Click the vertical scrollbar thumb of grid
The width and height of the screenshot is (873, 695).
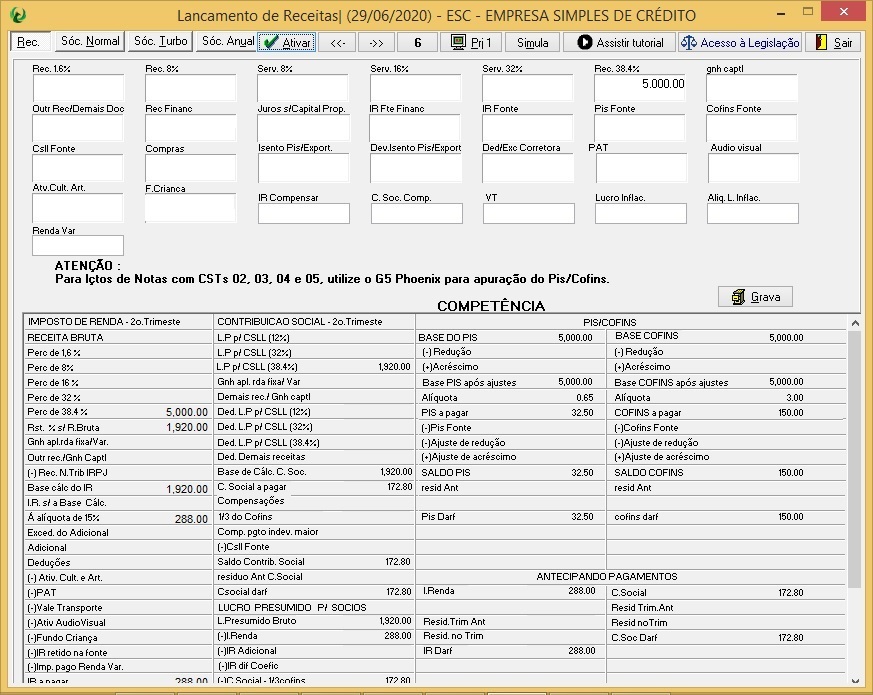(855, 458)
